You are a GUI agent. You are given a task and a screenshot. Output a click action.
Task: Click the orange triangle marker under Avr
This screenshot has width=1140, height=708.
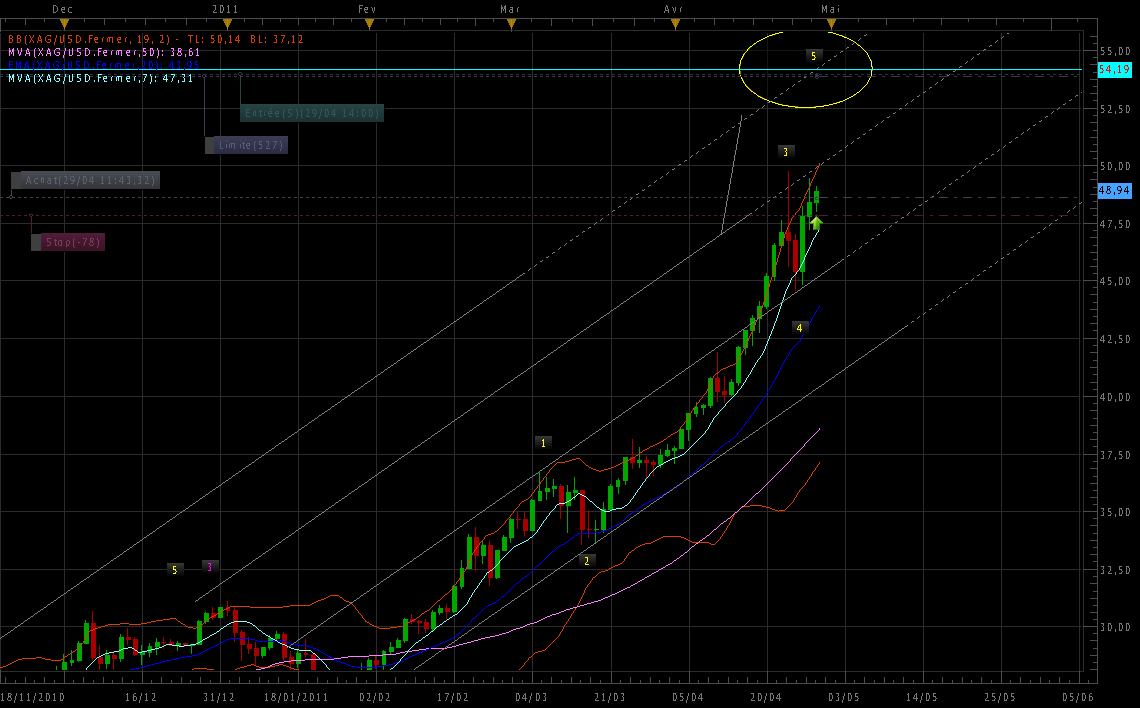click(676, 22)
